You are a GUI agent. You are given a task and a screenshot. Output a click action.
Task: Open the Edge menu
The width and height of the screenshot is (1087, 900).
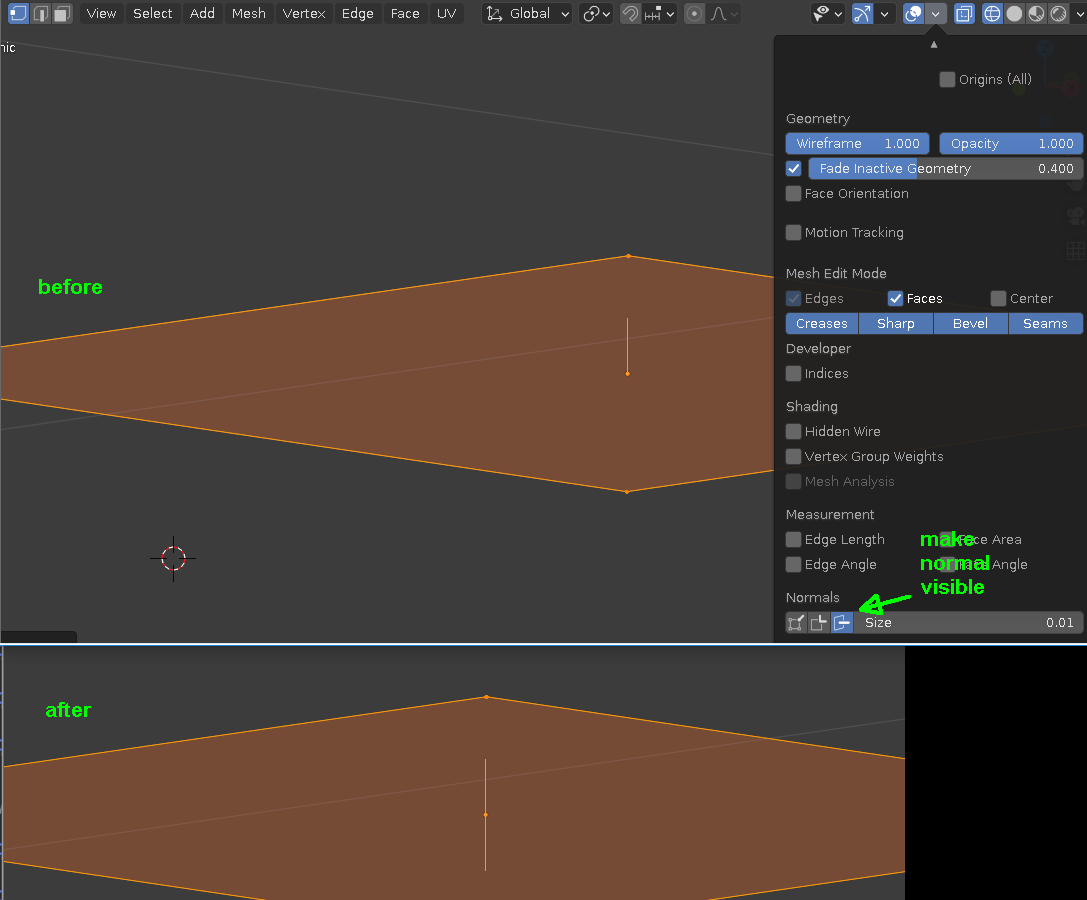[358, 13]
